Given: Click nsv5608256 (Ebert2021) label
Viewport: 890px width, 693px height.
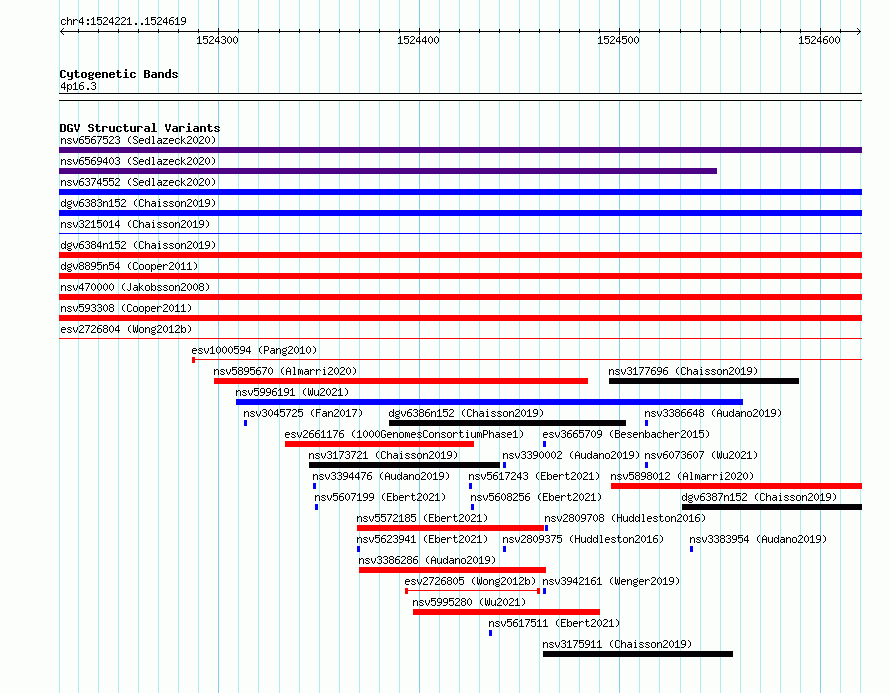Looking at the screenshot, I should tap(536, 497).
